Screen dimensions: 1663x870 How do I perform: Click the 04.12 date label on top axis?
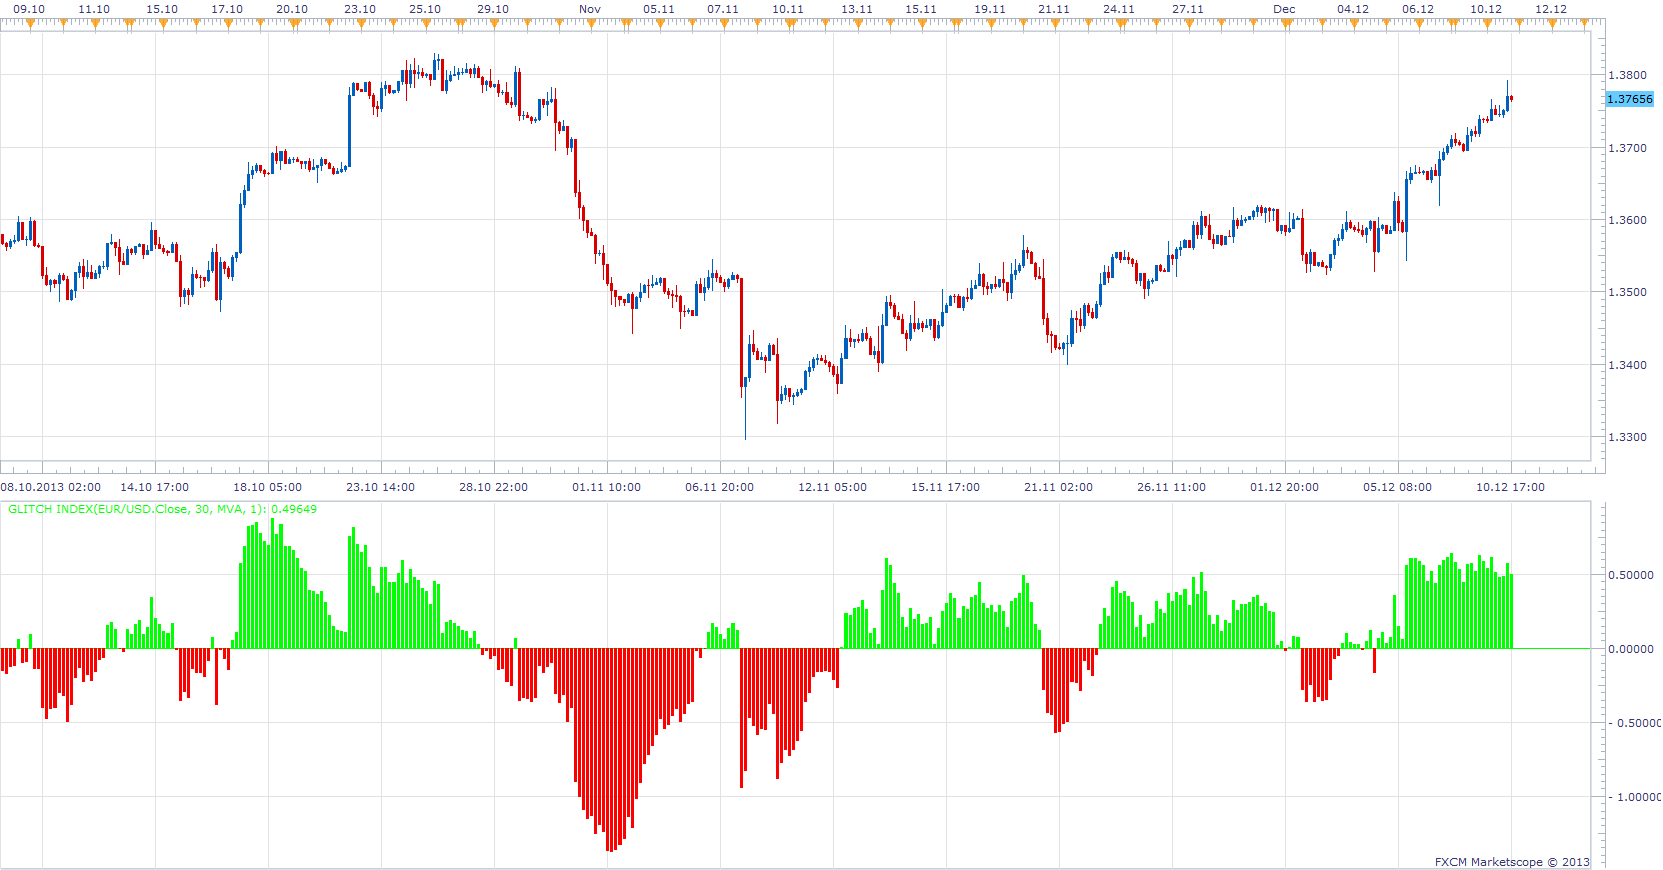1353,9
